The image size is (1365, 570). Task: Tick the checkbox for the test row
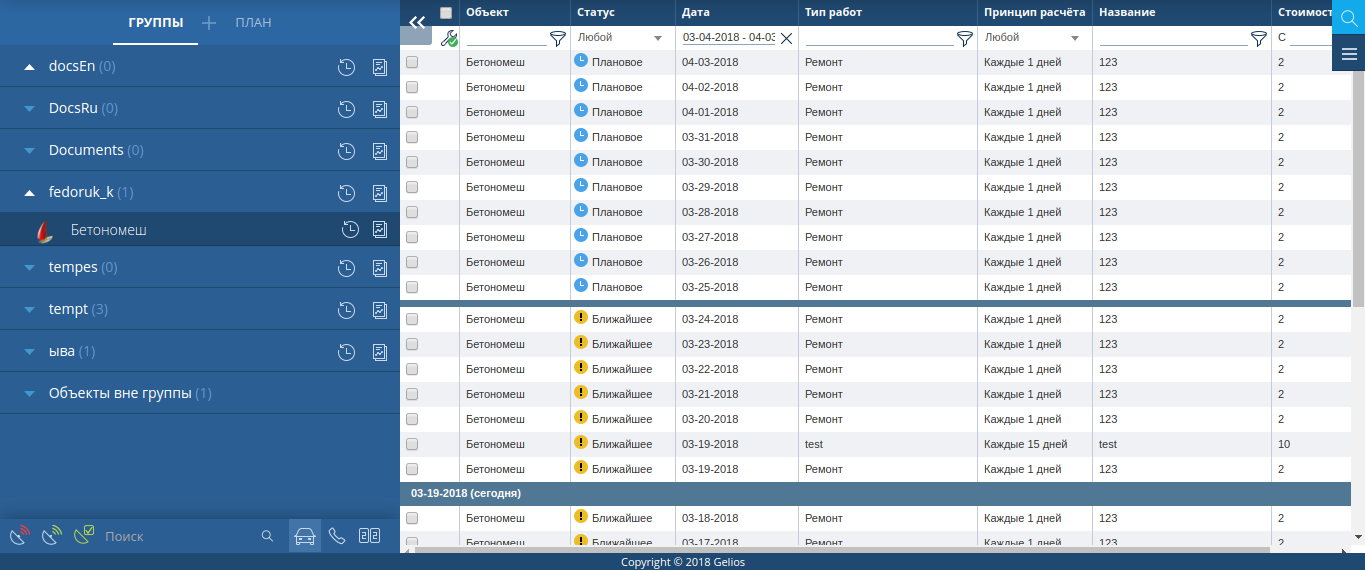click(412, 444)
